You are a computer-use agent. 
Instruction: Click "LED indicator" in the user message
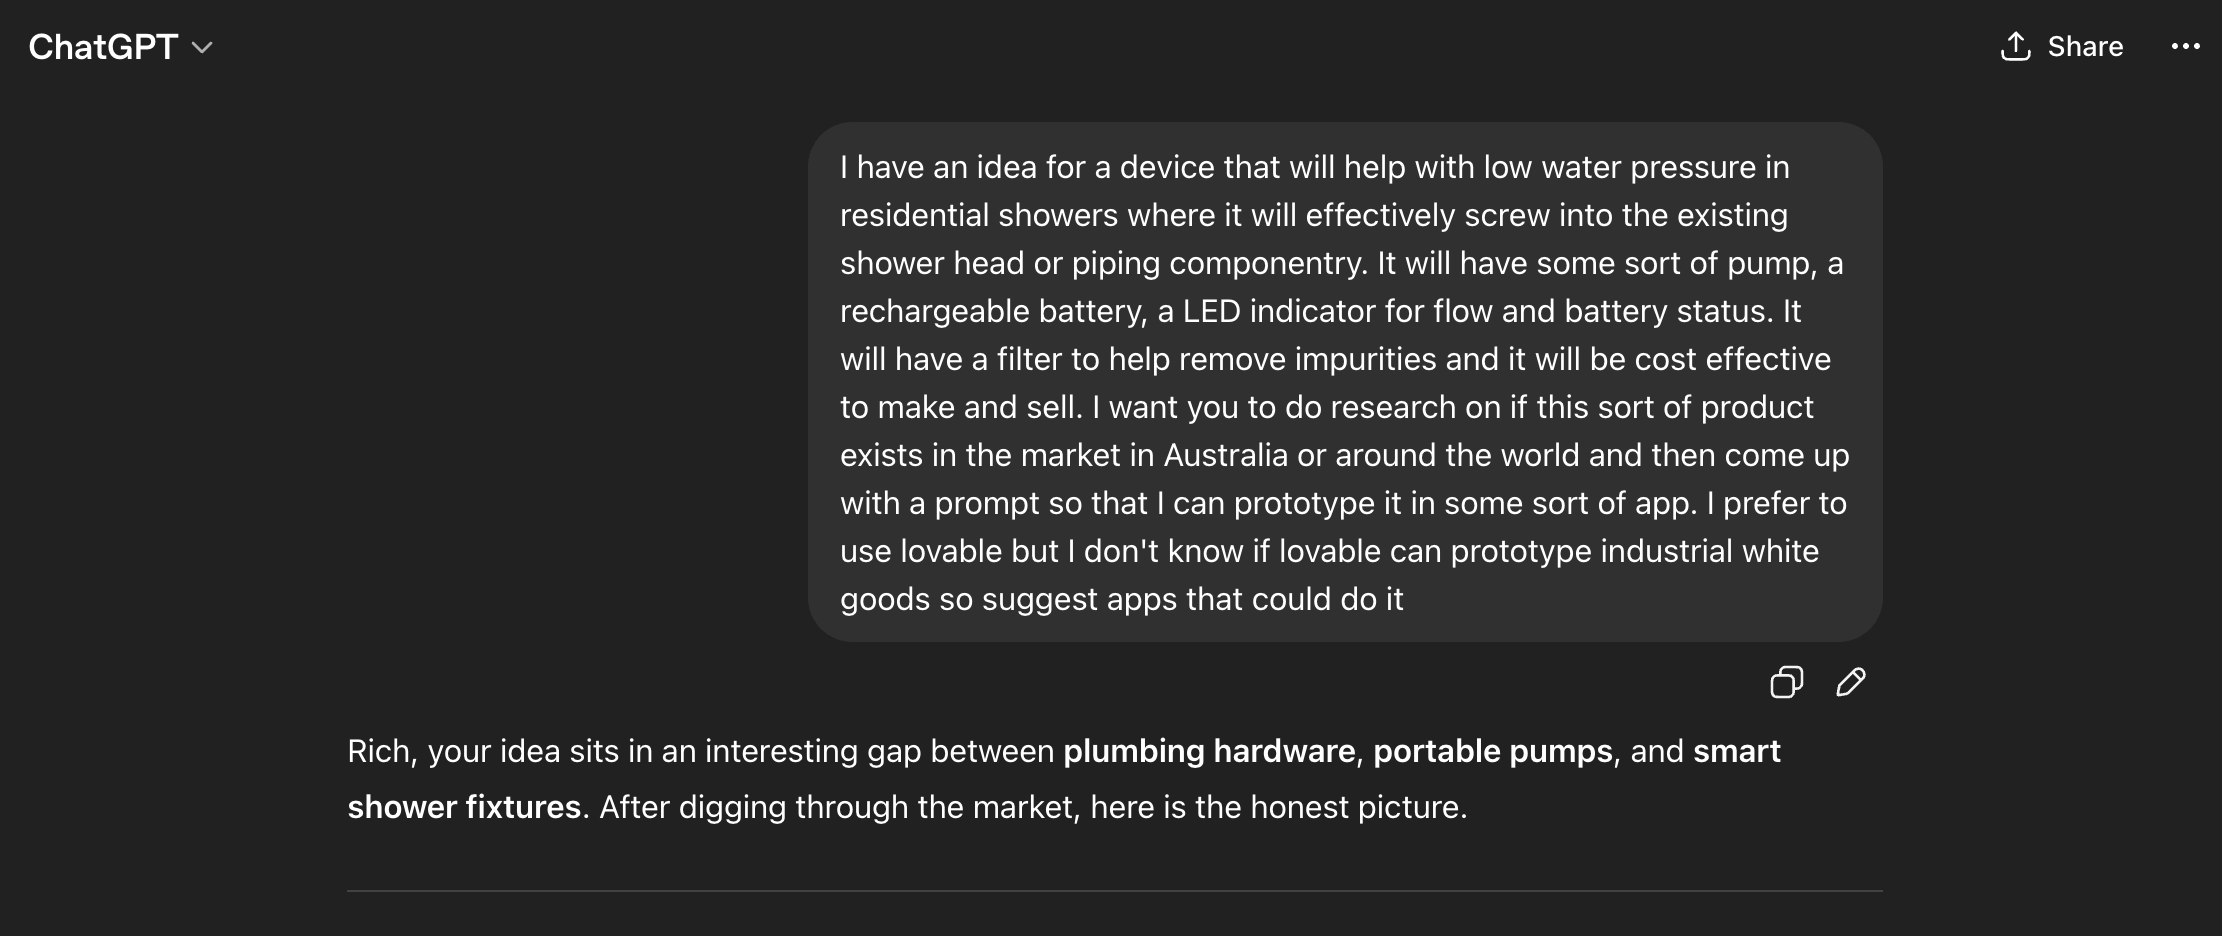(1278, 311)
